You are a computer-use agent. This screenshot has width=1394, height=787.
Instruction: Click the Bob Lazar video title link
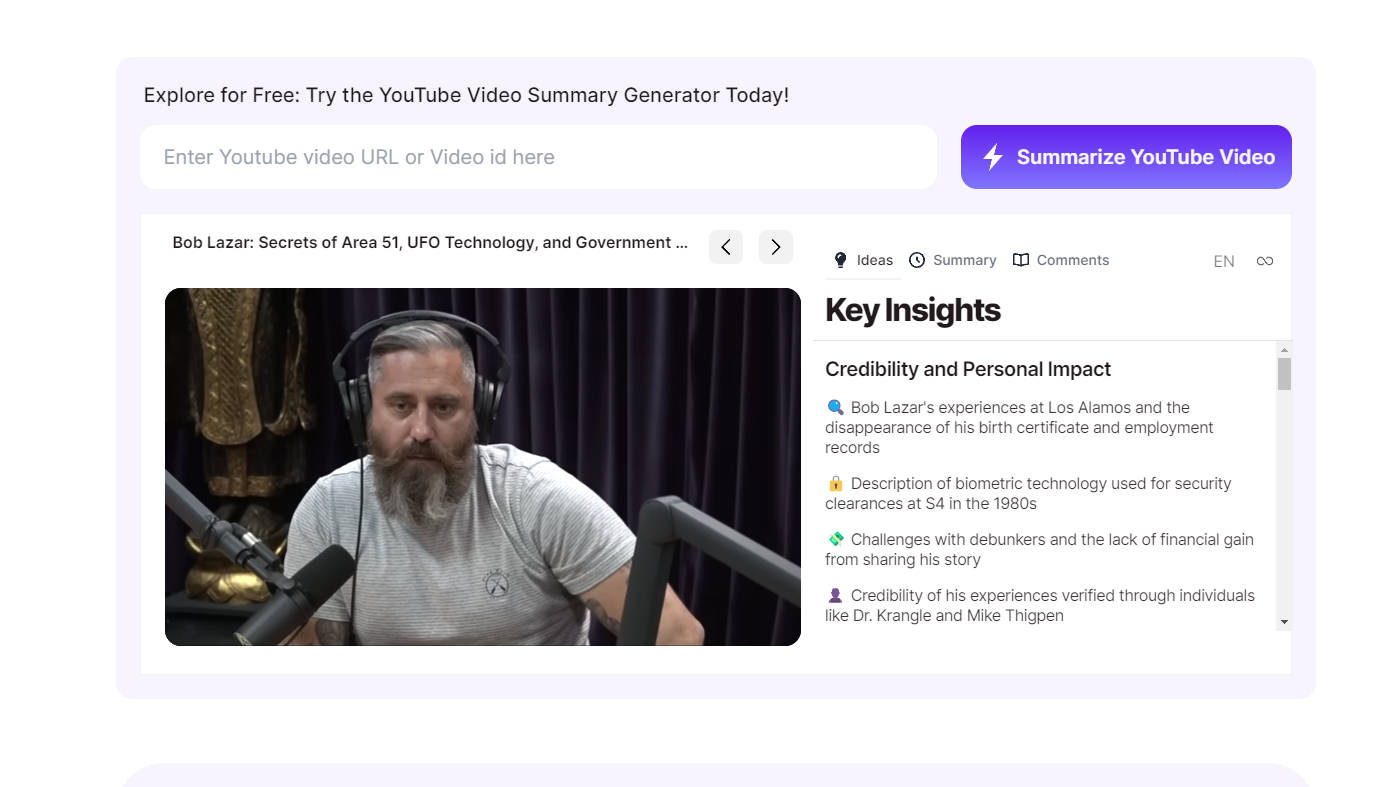tap(429, 242)
